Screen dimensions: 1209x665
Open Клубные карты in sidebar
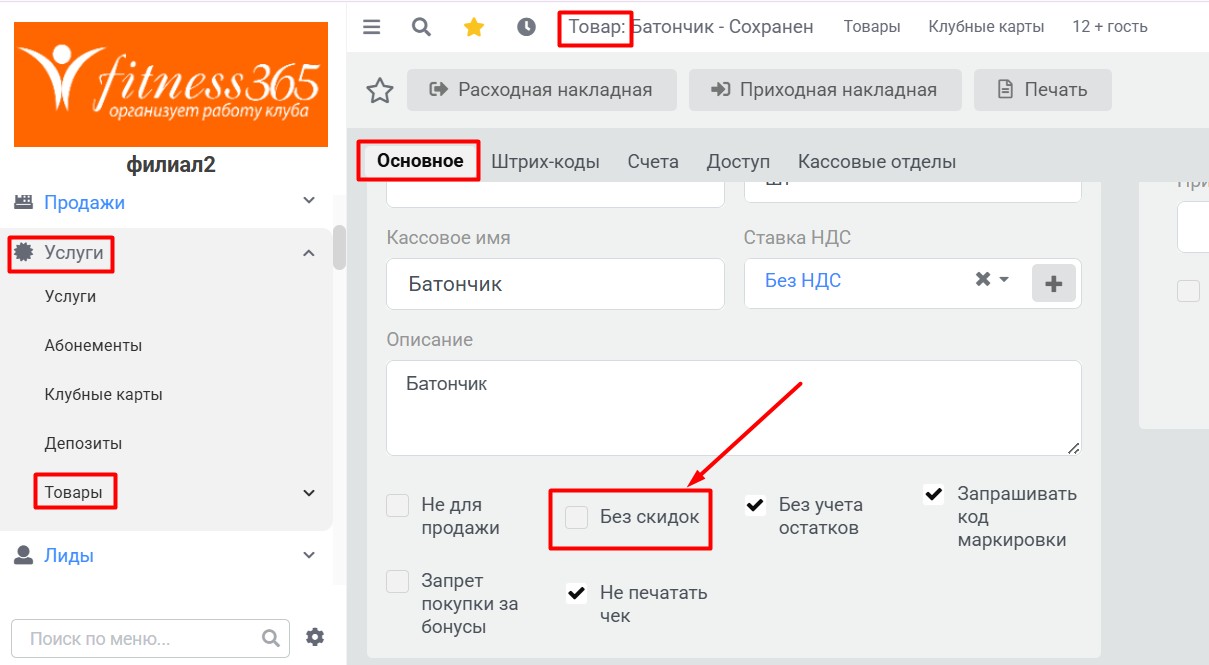[103, 394]
